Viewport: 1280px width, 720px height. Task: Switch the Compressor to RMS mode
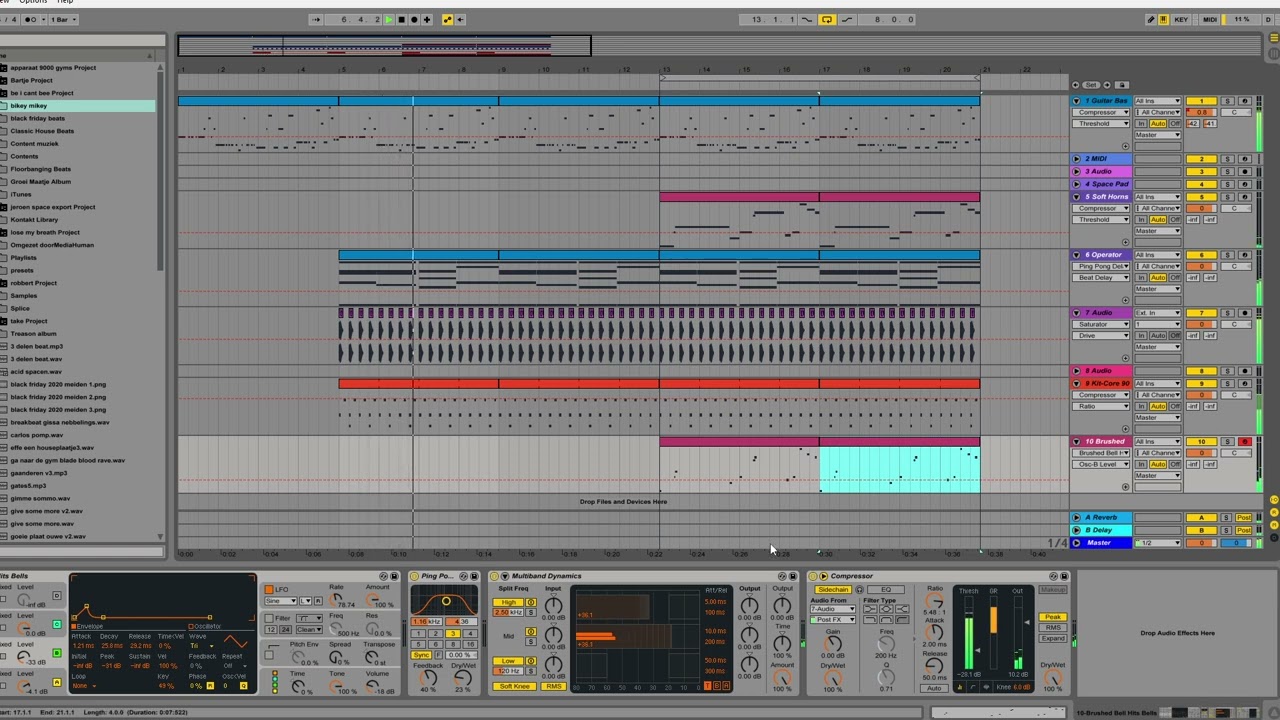pyautogui.click(x=1053, y=628)
